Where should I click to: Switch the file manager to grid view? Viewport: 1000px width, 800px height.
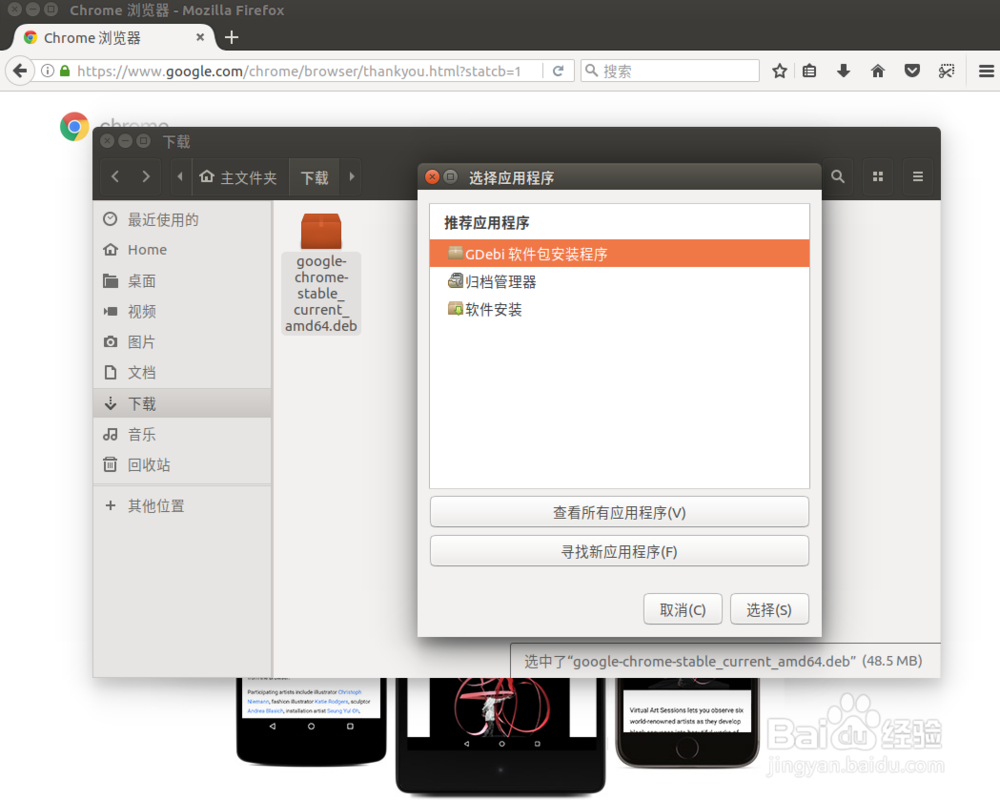tap(877, 177)
